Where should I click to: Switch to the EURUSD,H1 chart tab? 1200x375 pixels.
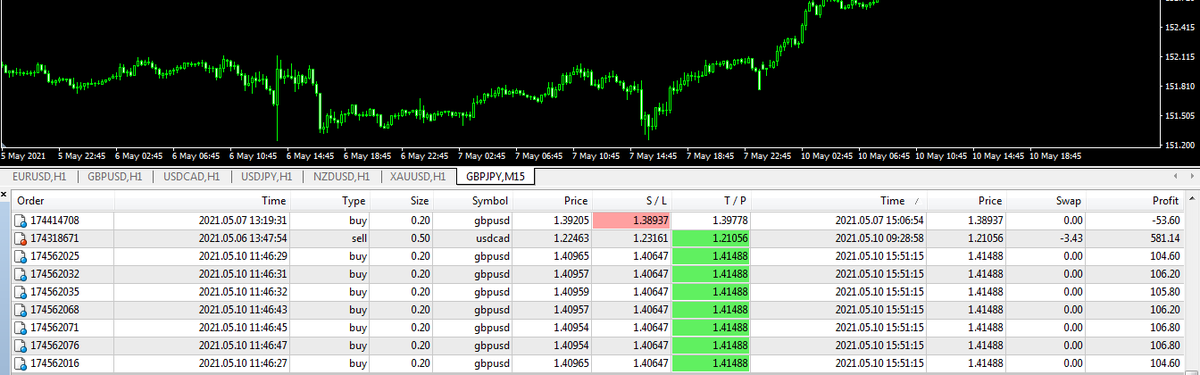[40, 177]
